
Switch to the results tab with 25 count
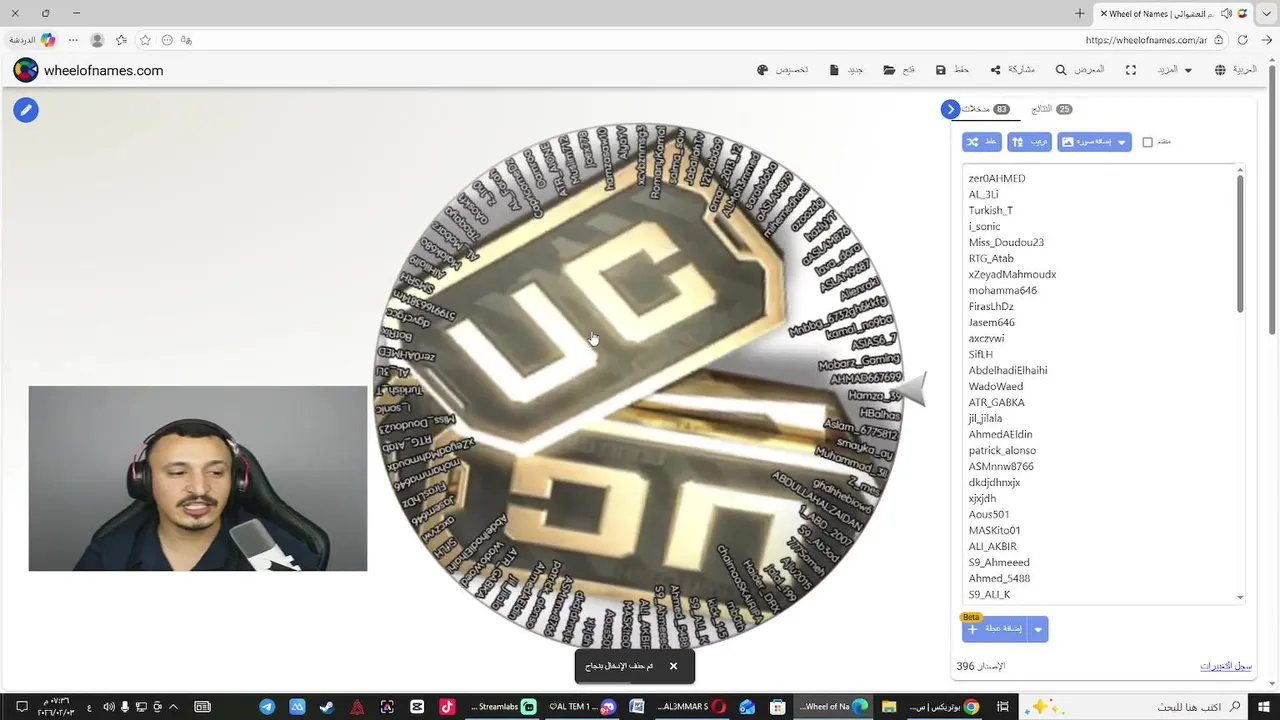1051,109
